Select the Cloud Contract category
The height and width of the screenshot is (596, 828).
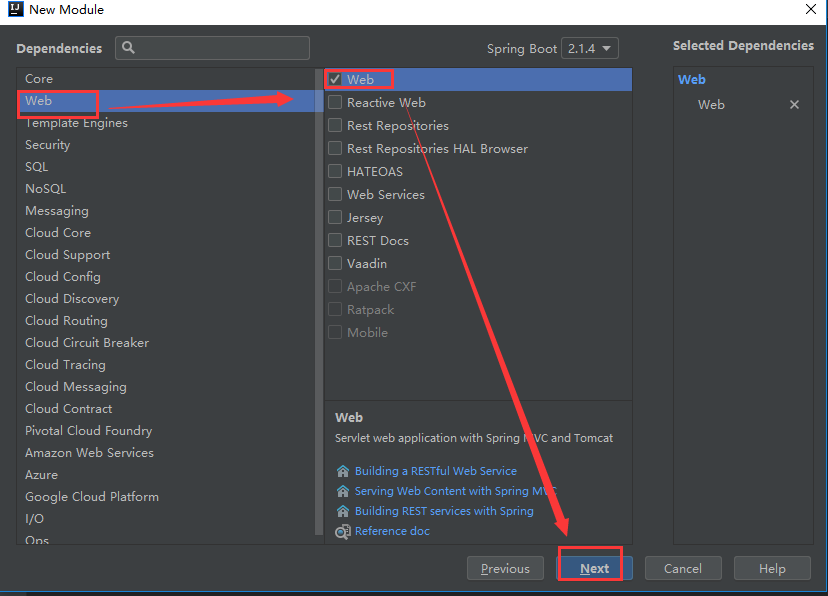click(x=166, y=409)
